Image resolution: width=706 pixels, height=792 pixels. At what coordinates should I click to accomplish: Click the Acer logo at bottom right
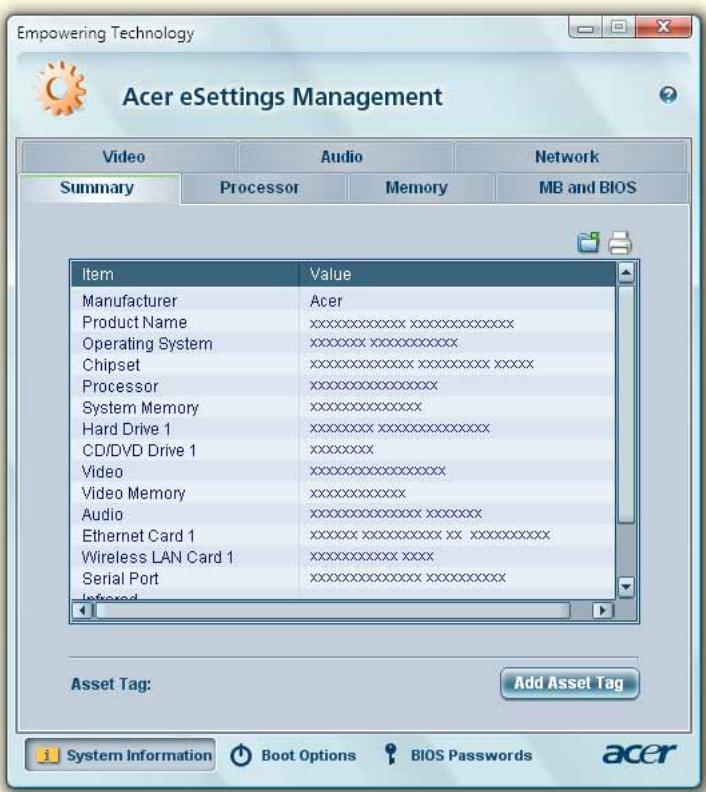639,754
